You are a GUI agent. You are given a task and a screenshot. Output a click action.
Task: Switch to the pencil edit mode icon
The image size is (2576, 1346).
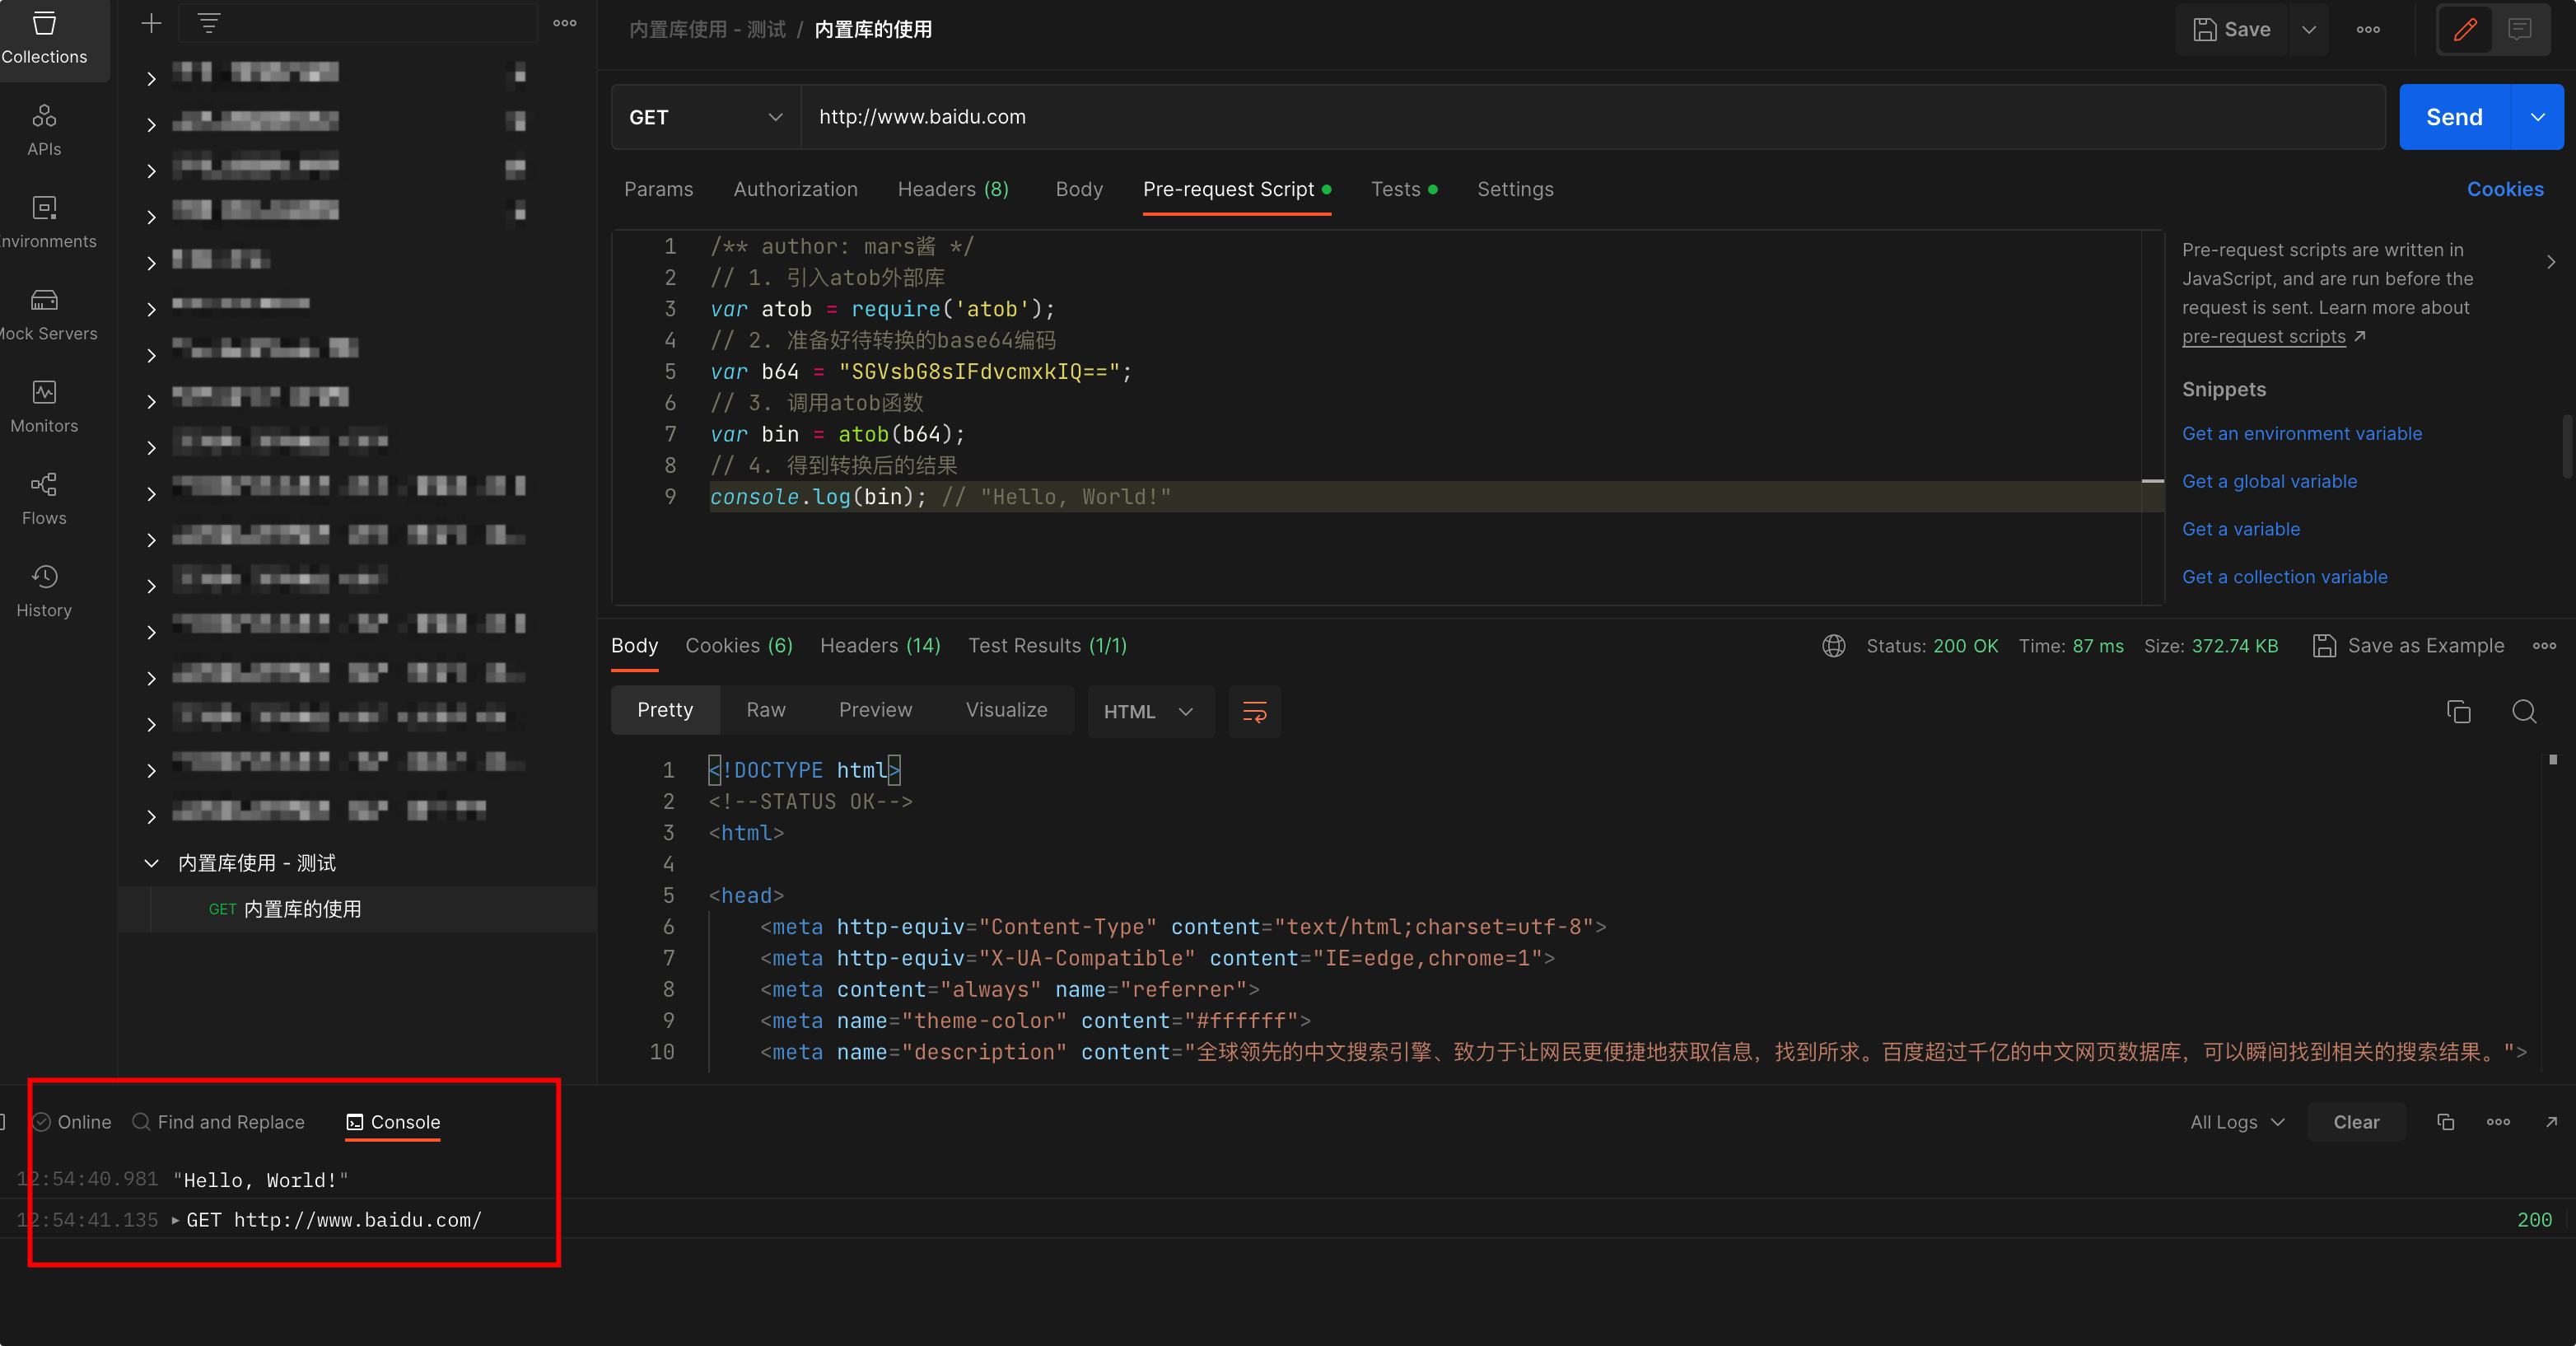(x=2465, y=30)
